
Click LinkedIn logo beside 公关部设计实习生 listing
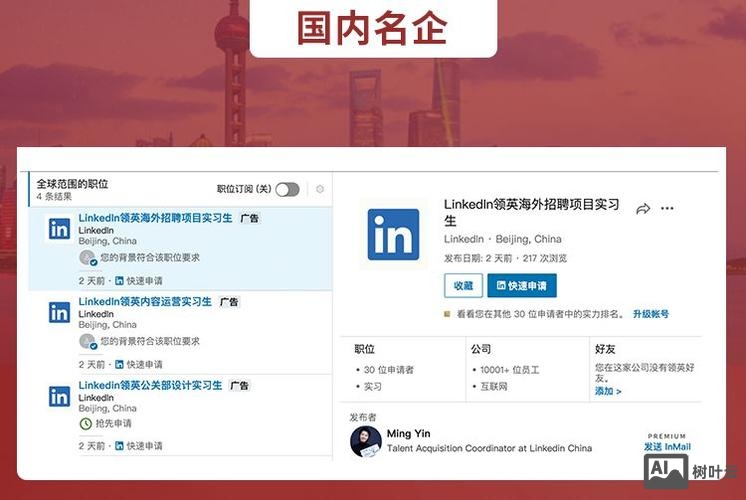59,396
